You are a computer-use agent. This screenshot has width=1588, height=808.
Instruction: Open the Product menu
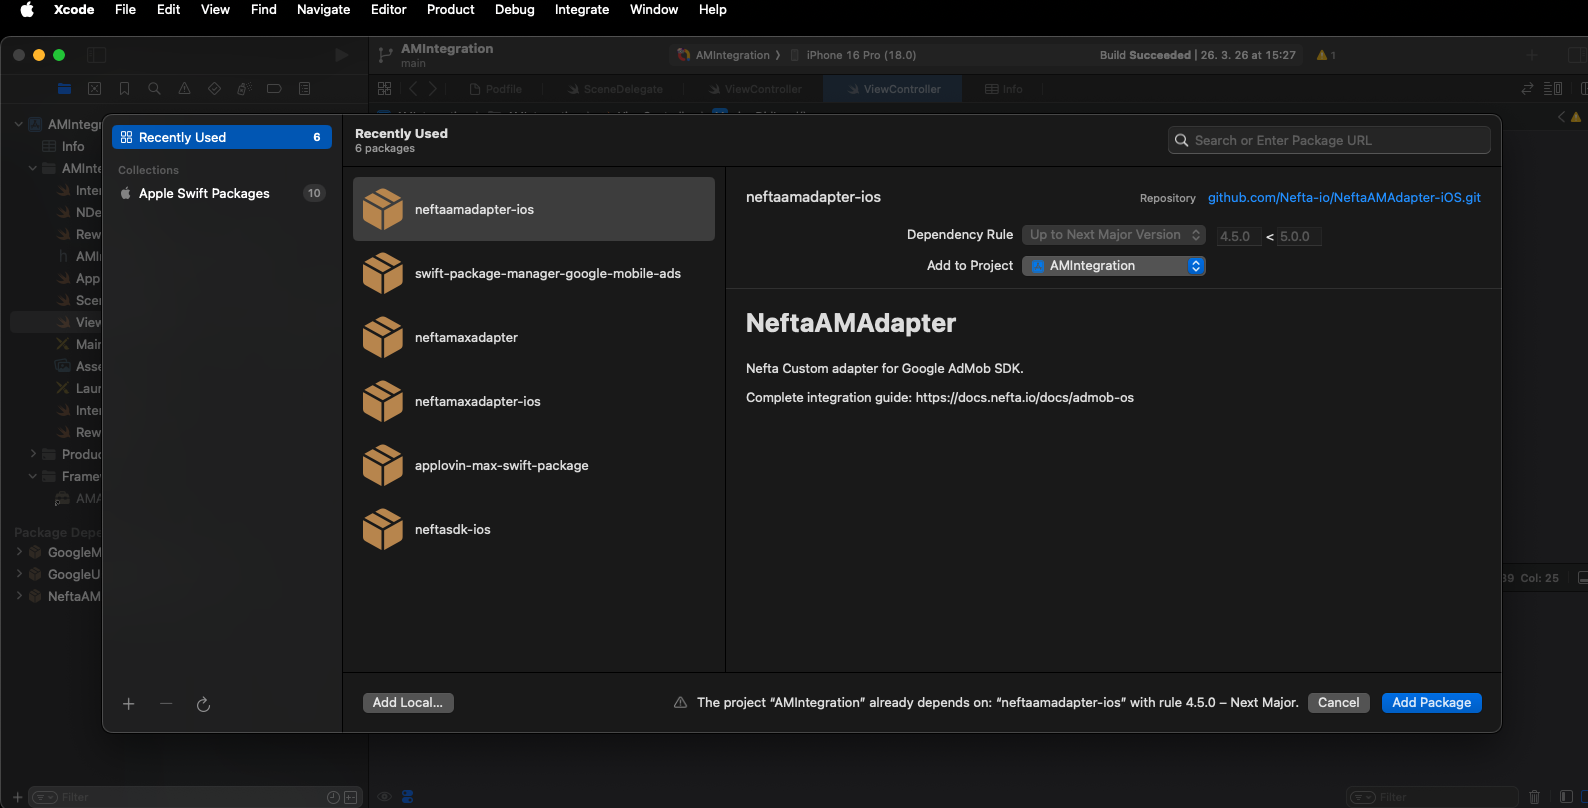450,10
